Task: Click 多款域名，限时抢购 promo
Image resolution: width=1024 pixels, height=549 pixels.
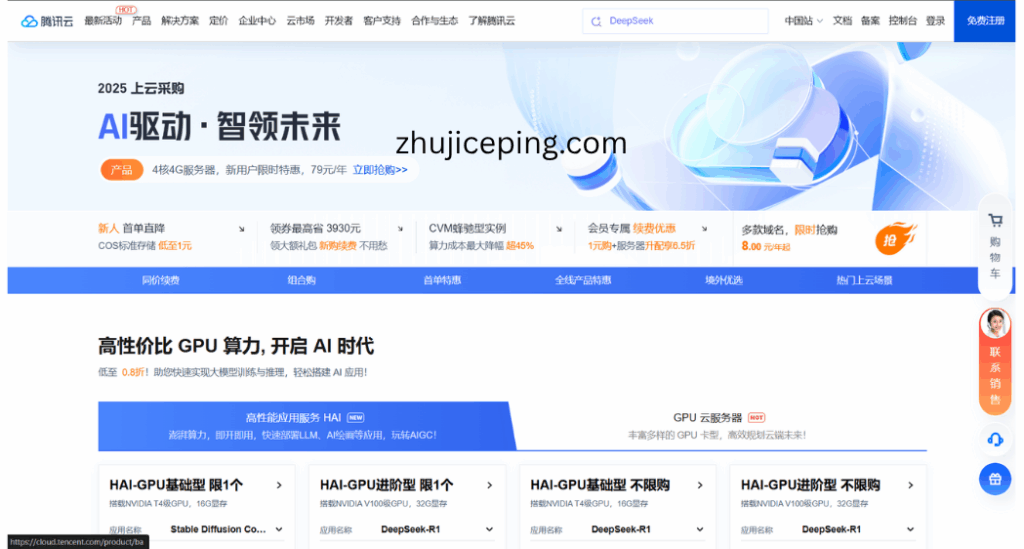Action: [789, 230]
